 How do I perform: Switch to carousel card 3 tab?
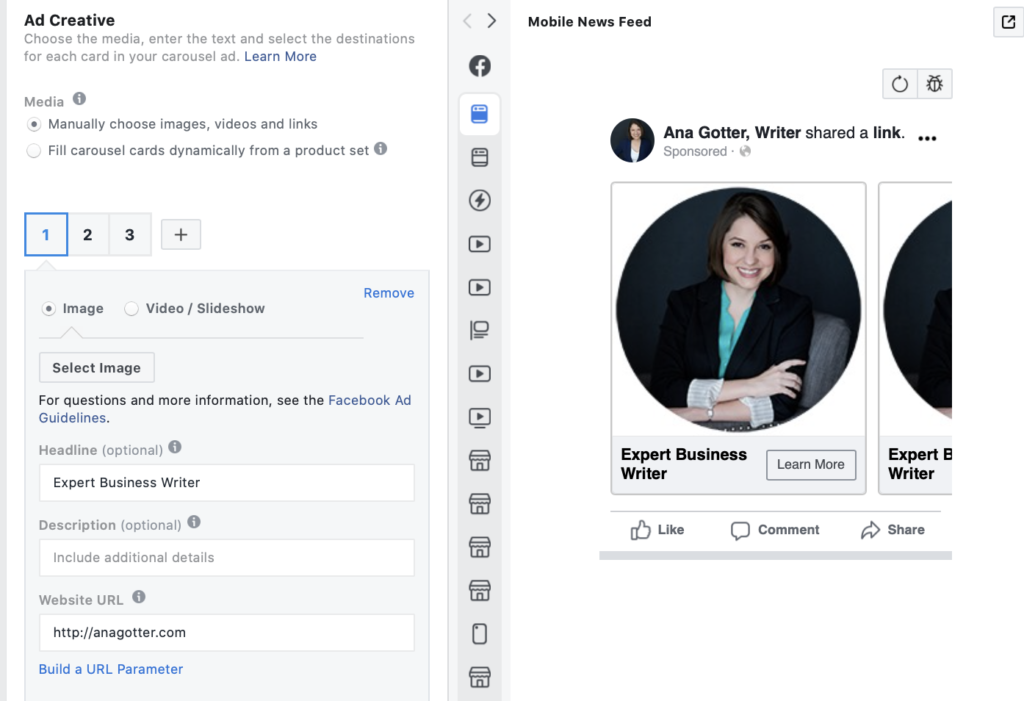point(130,235)
